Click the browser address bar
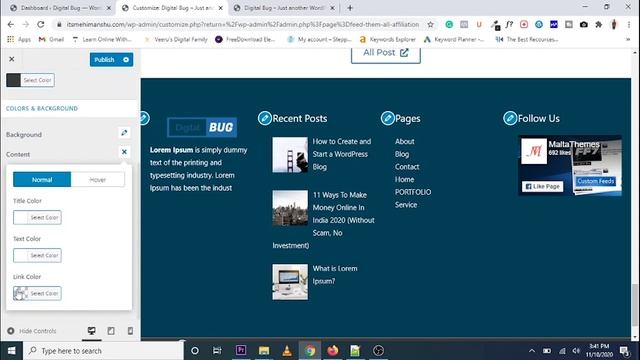Screen dimensions: 640x360 click(243, 24)
